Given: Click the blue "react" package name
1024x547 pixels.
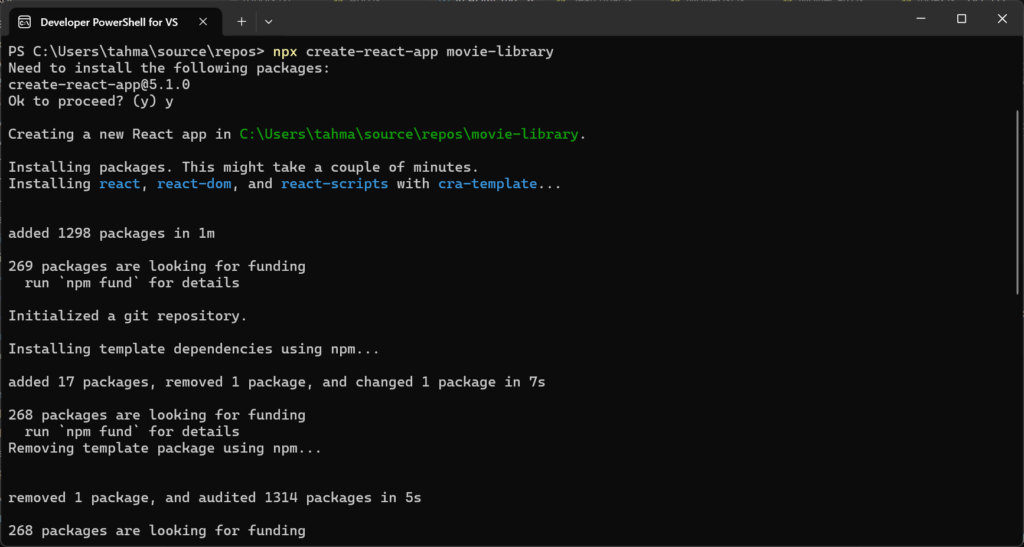Looking at the screenshot, I should click(120, 184).
